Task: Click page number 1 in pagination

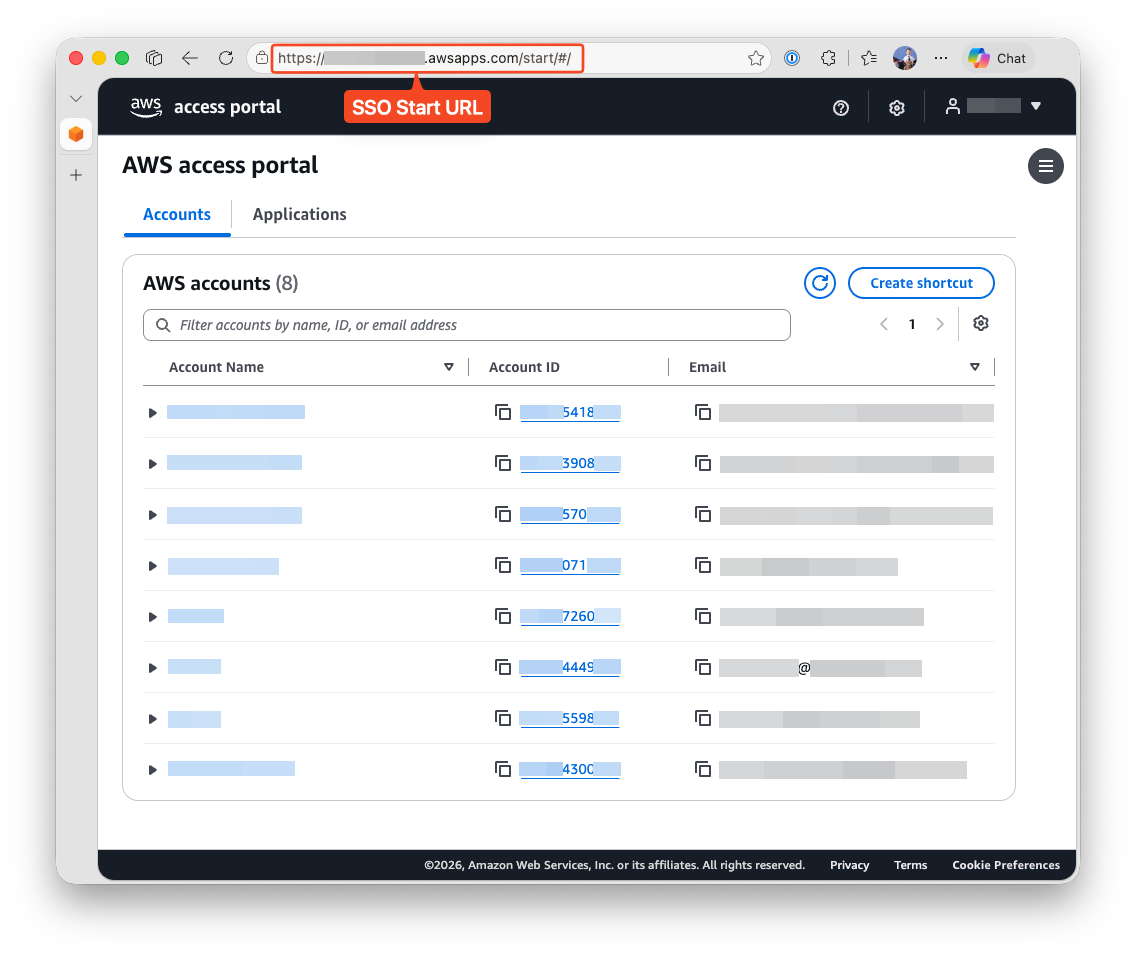Action: [x=911, y=324]
